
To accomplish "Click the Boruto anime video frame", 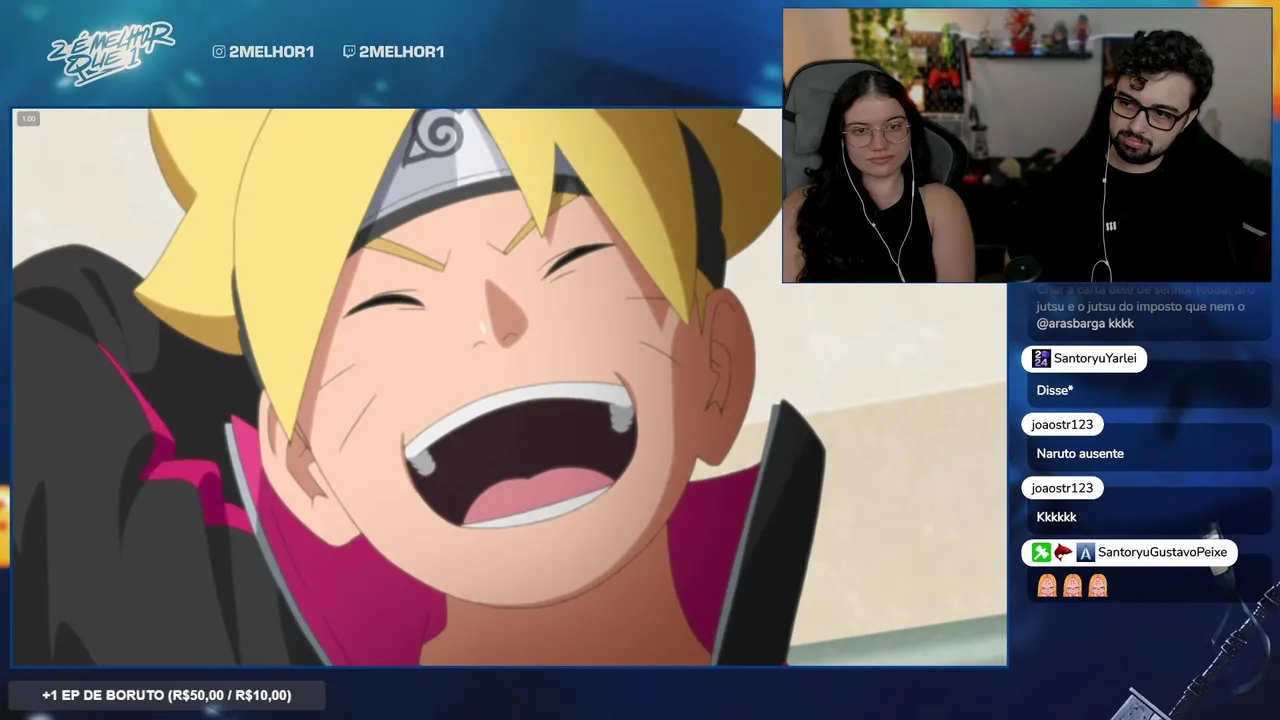I will 509,387.
